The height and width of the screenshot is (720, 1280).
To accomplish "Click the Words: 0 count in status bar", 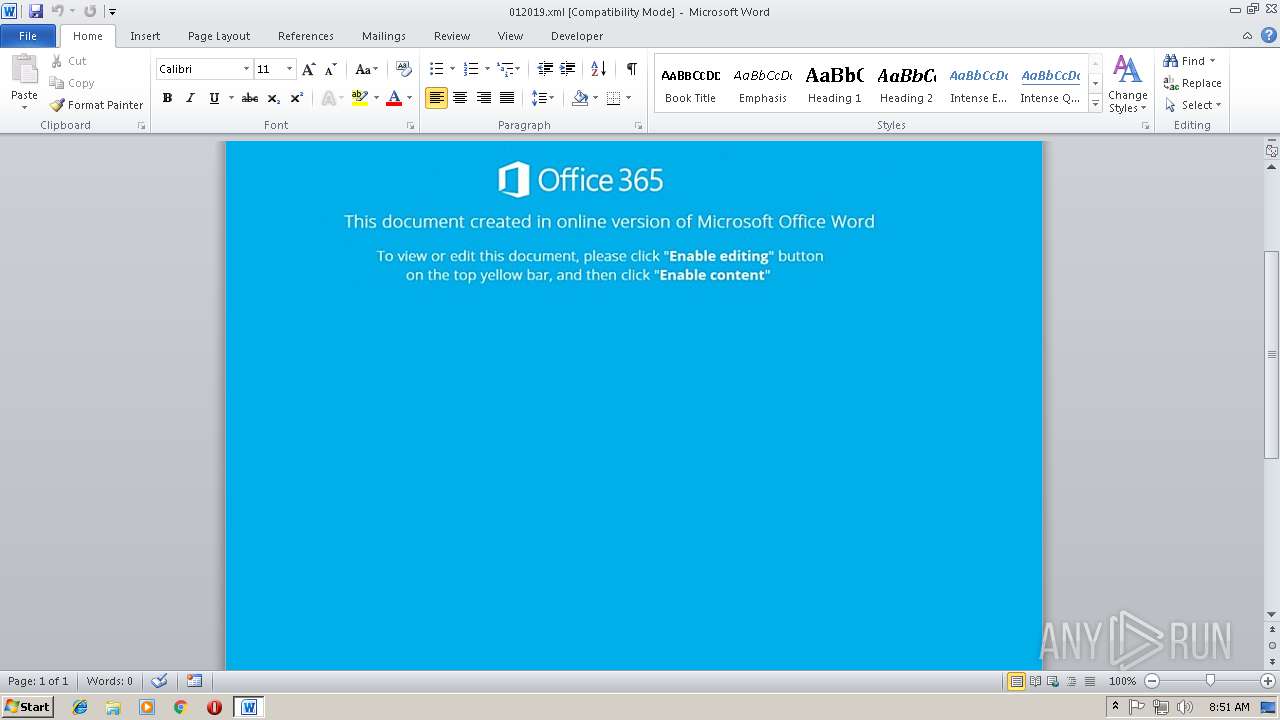I will point(110,681).
